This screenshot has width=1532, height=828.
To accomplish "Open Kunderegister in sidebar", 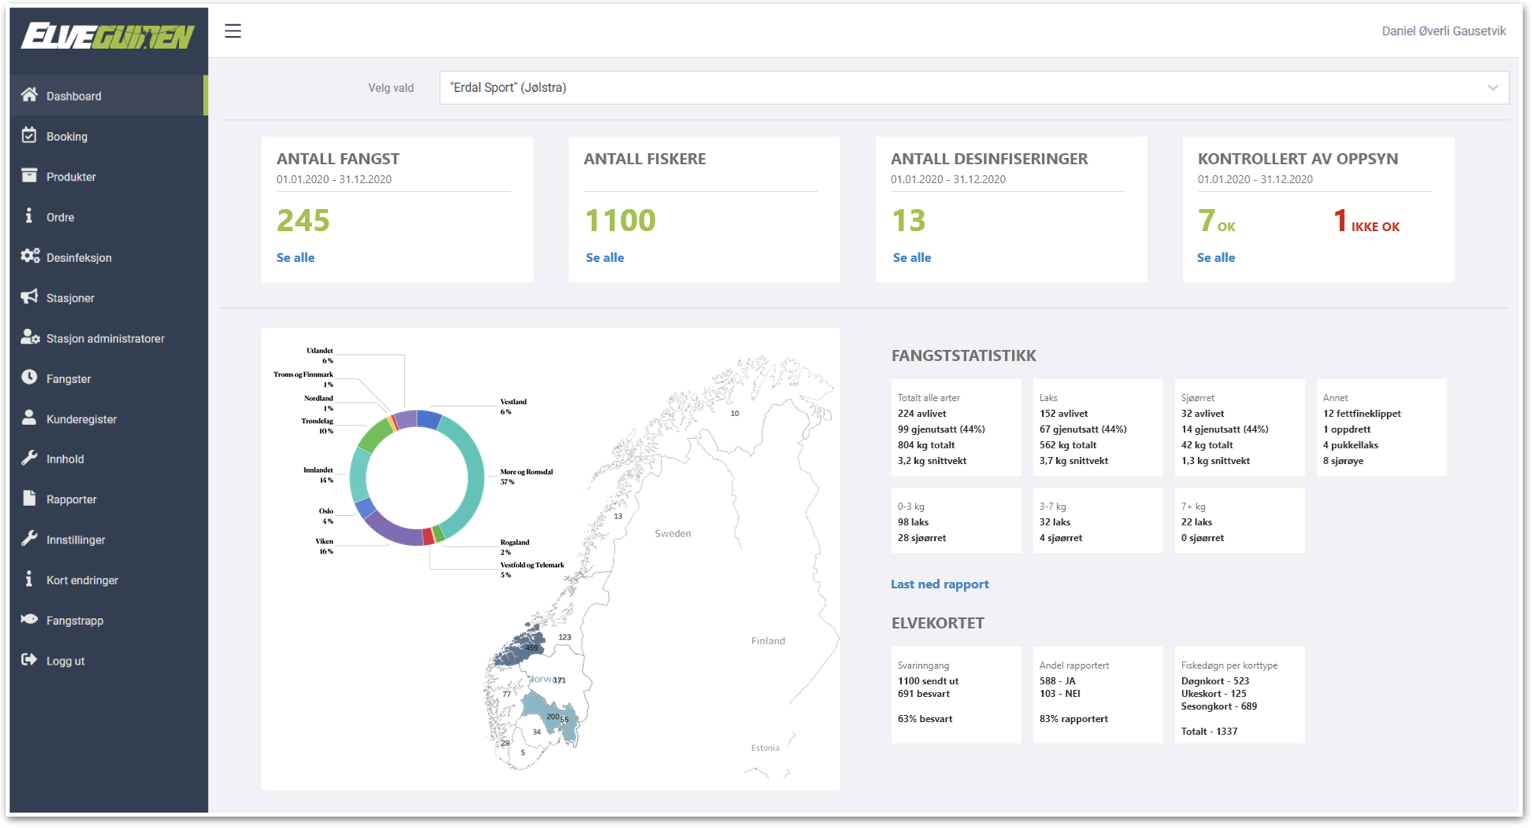I will 107,419.
